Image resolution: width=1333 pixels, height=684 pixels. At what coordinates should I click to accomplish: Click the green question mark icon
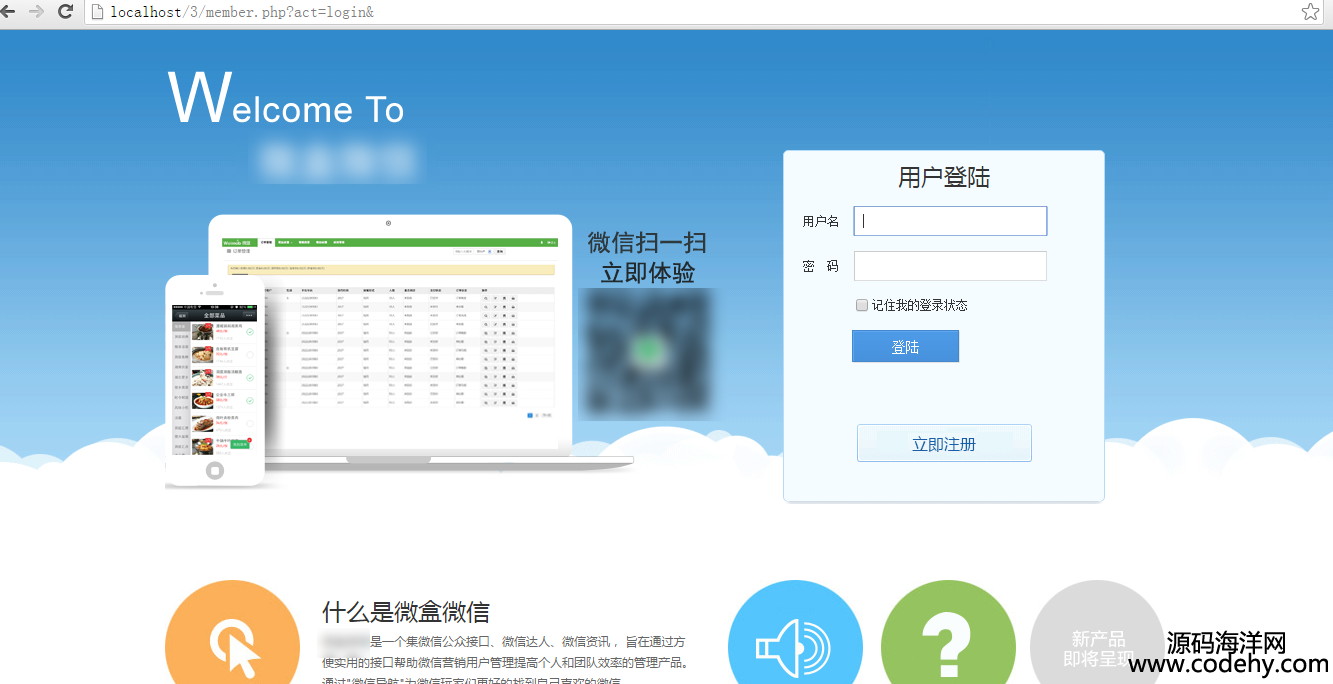tap(948, 633)
